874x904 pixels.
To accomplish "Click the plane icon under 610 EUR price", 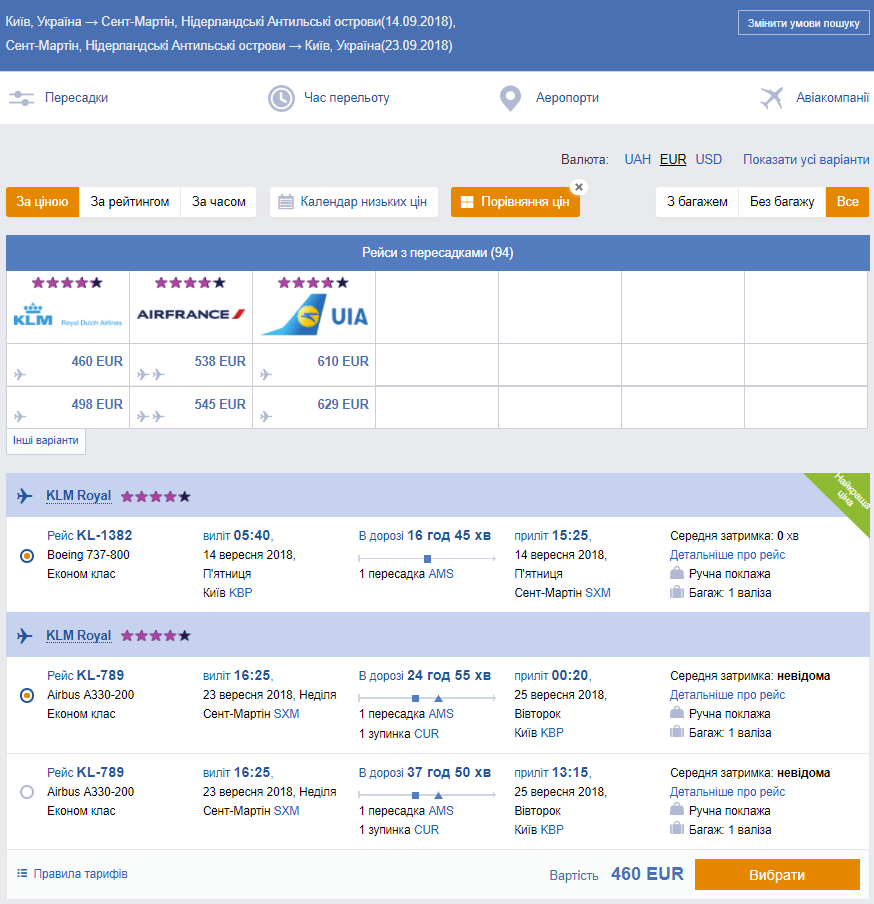I will pos(266,375).
